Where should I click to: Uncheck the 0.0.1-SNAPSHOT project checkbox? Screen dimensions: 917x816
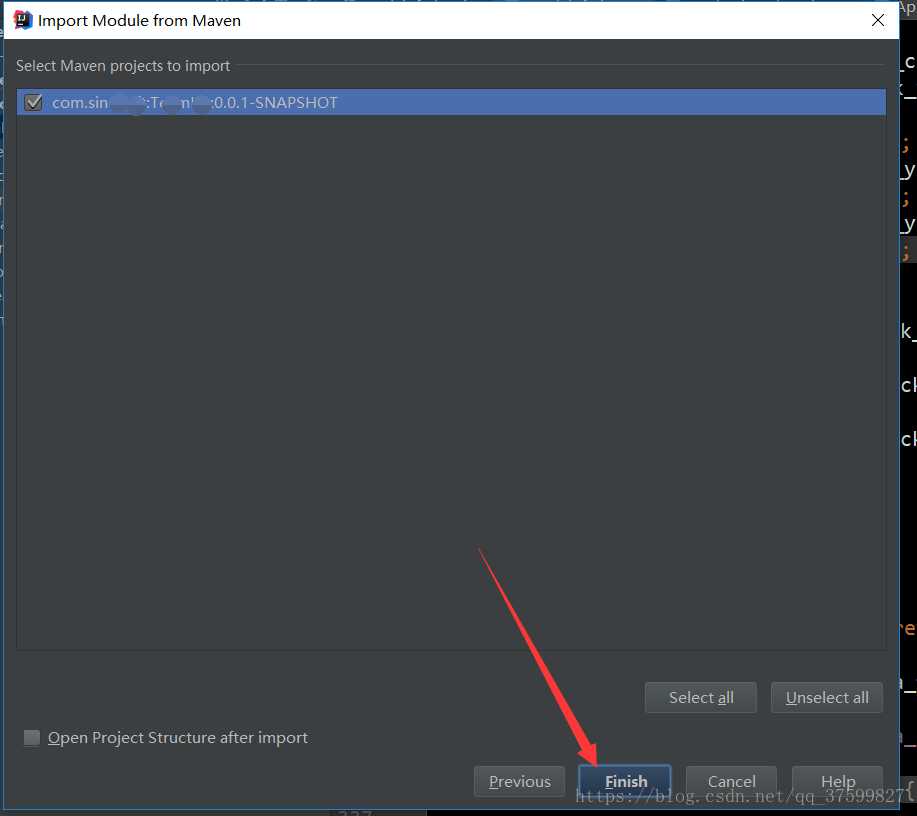[x=33, y=102]
